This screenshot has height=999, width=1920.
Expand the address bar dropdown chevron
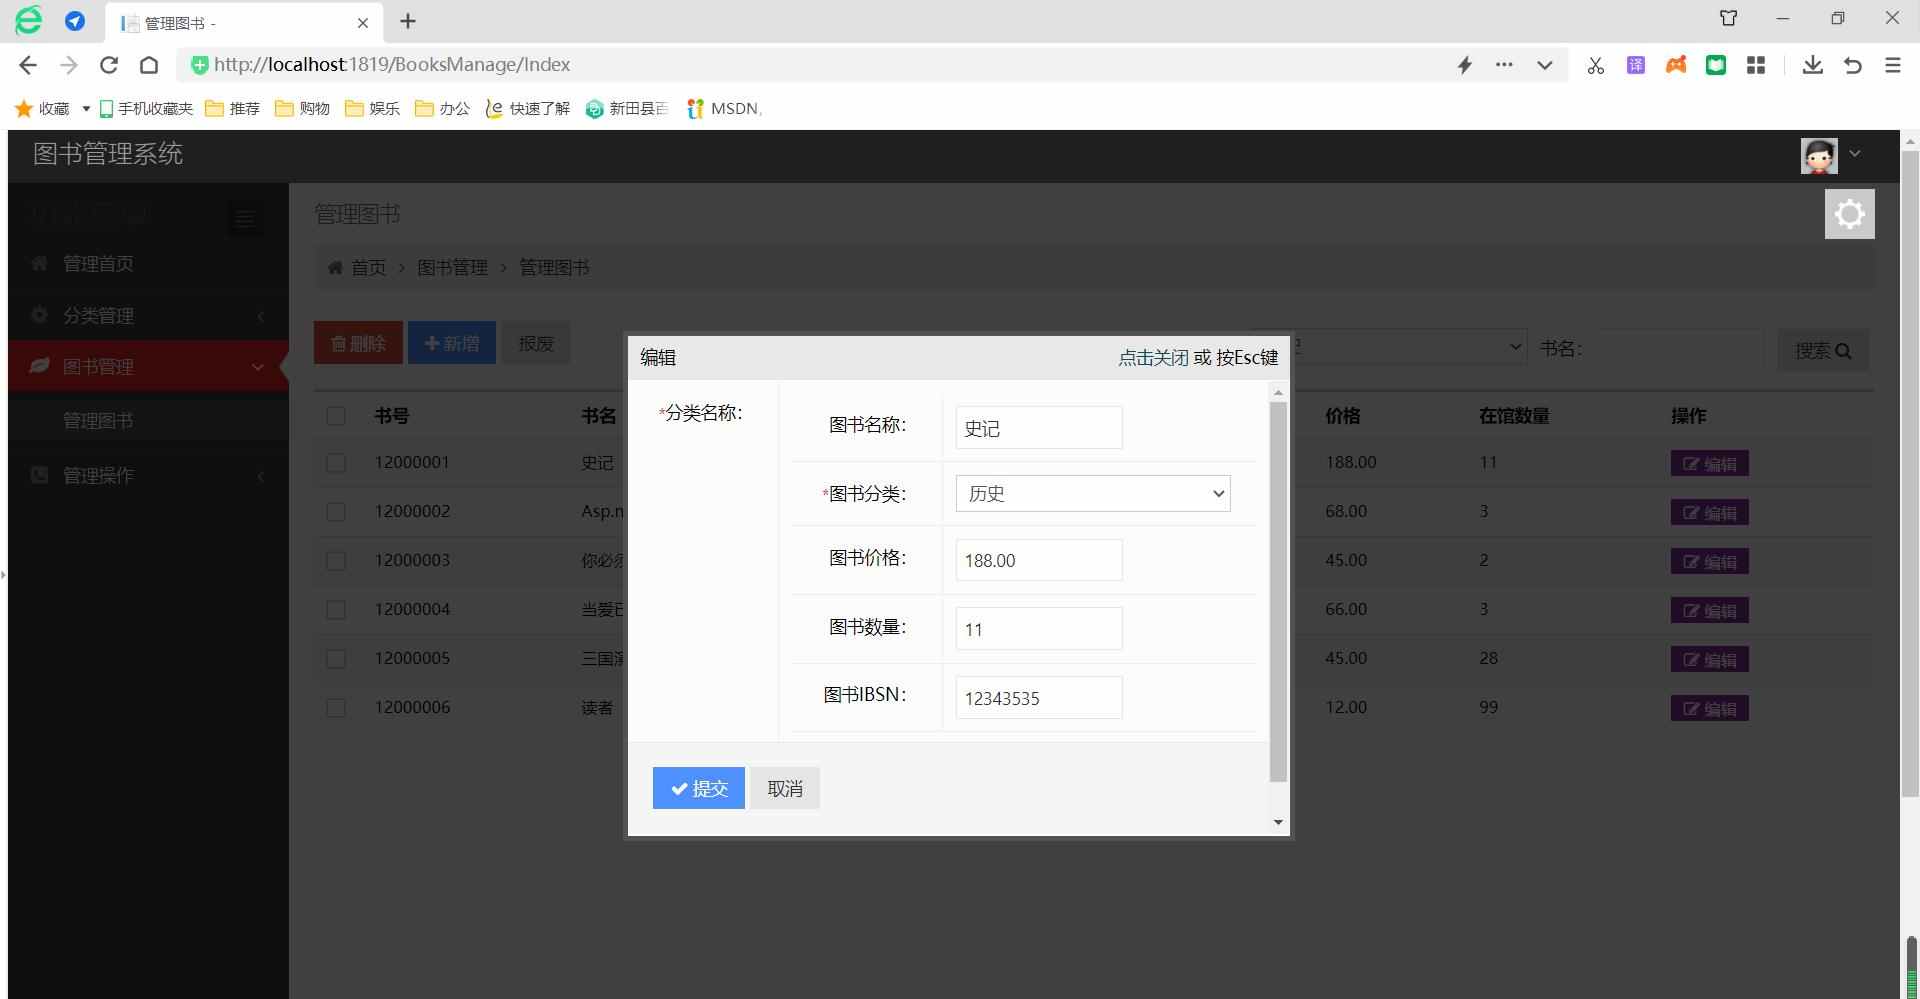[x=1545, y=65]
